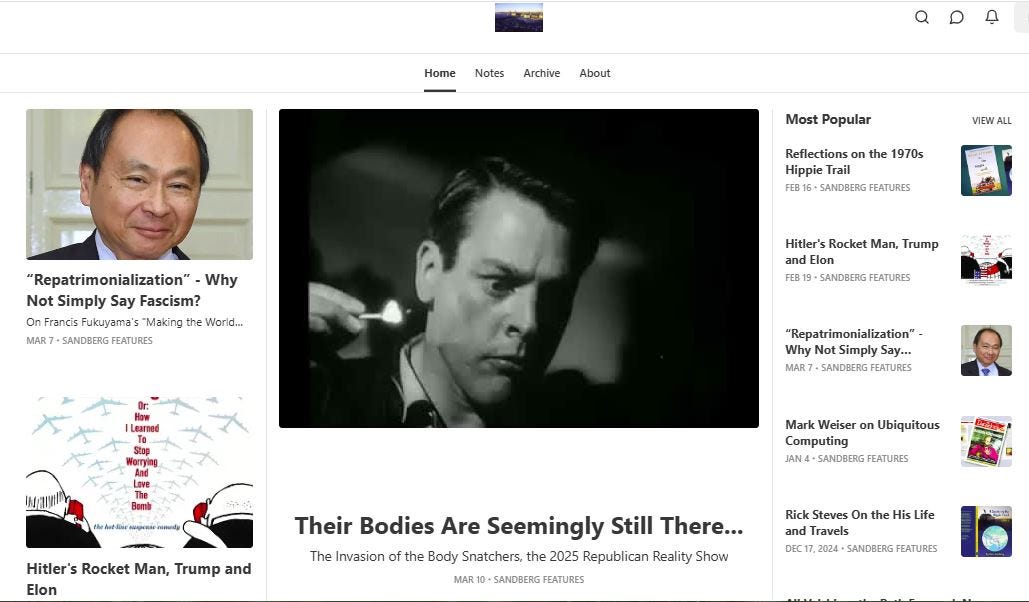Open left-column headline "Repatrimonialization" - Why Not Simply Say Fascism?
This screenshot has height=602, width=1029.
tap(132, 290)
